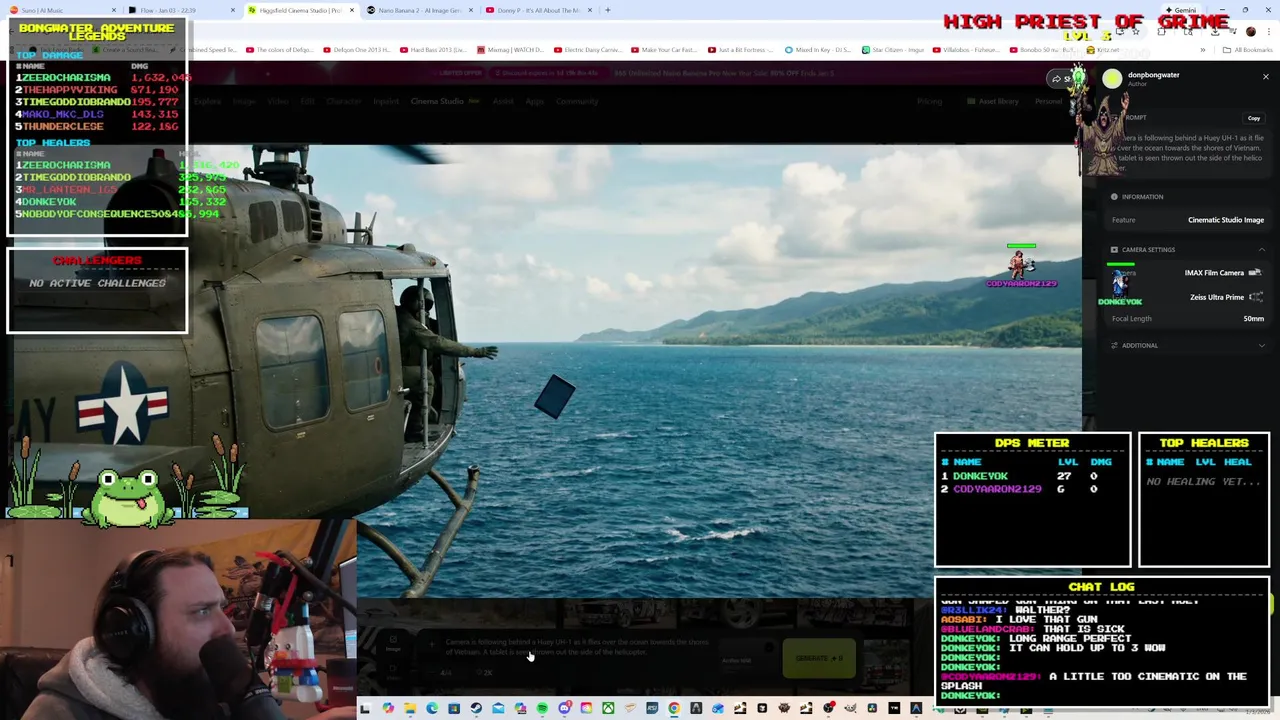Open the Asset library
This screenshot has height=720, width=1280.
pyautogui.click(x=993, y=101)
